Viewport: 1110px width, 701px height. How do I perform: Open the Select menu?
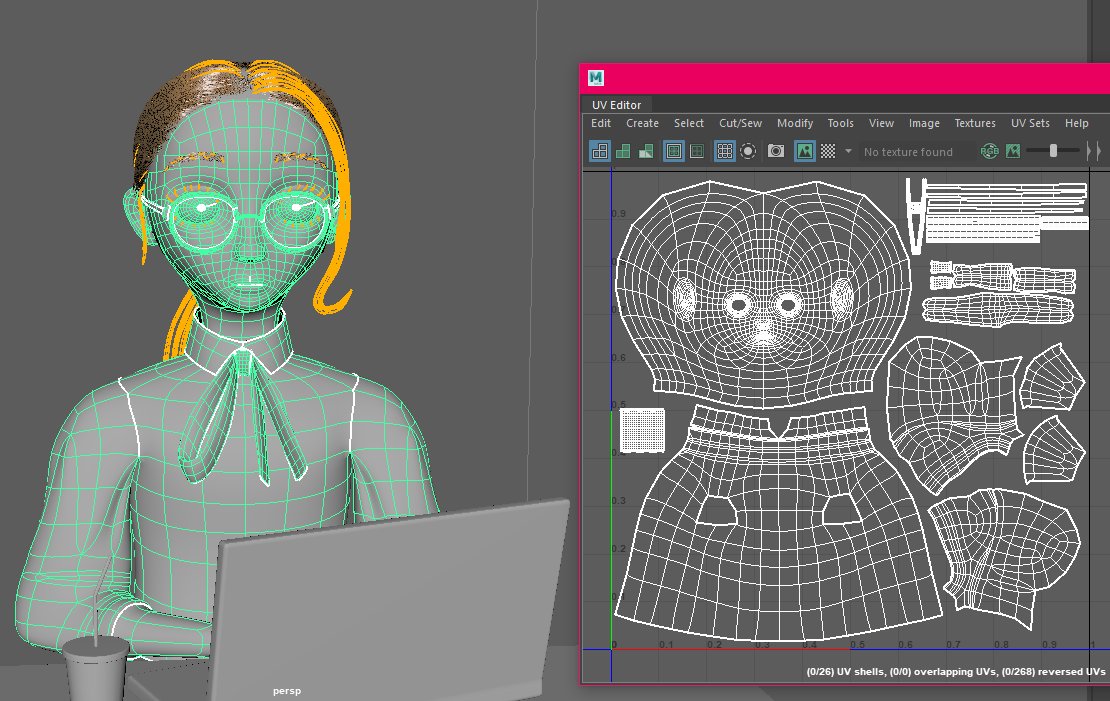tap(689, 123)
